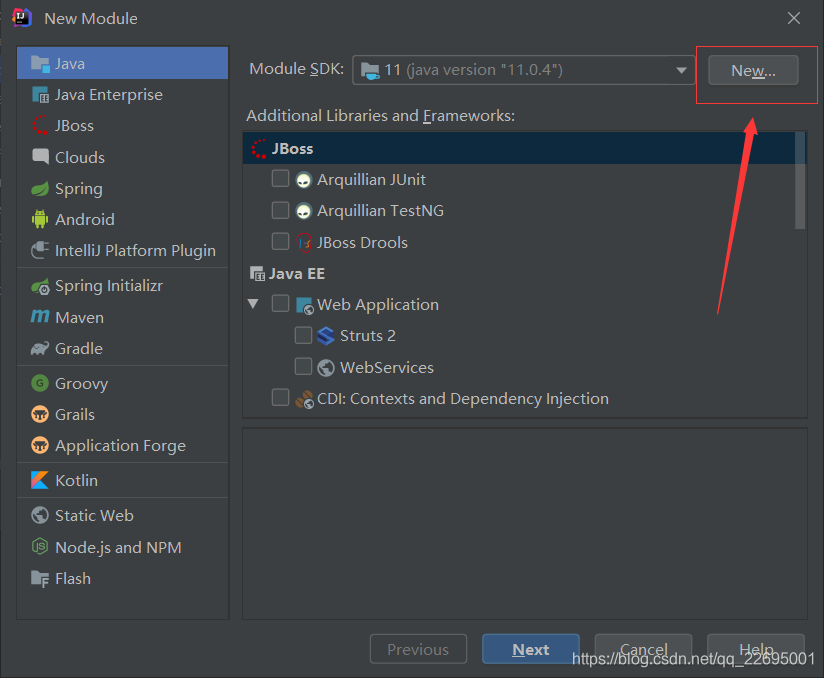Click the Kotlin K icon
This screenshot has width=824, height=678.
(40, 480)
